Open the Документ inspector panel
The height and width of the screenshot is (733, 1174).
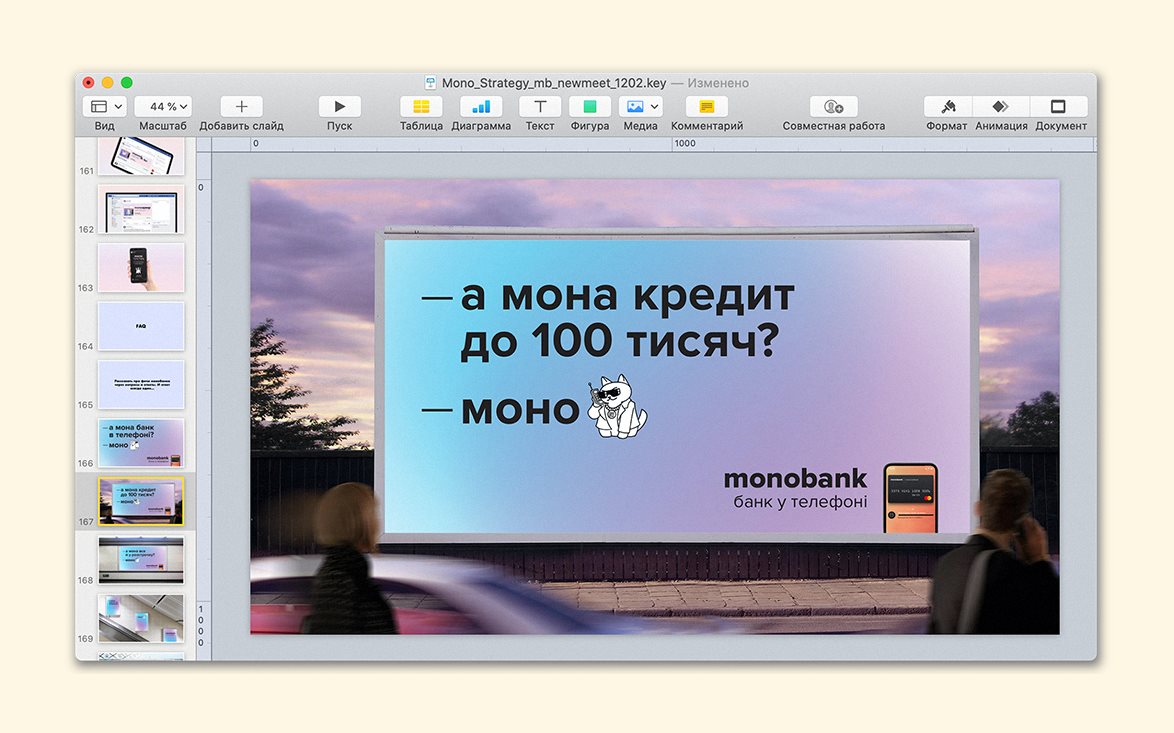pos(1059,106)
